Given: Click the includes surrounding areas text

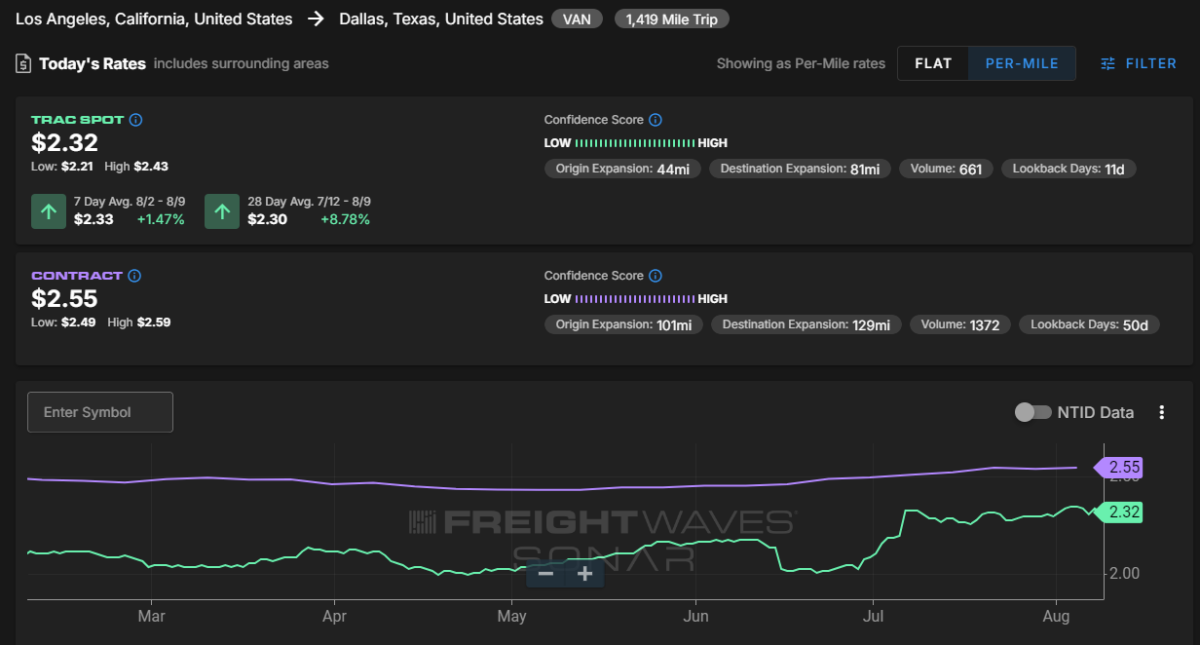Looking at the screenshot, I should 241,64.
